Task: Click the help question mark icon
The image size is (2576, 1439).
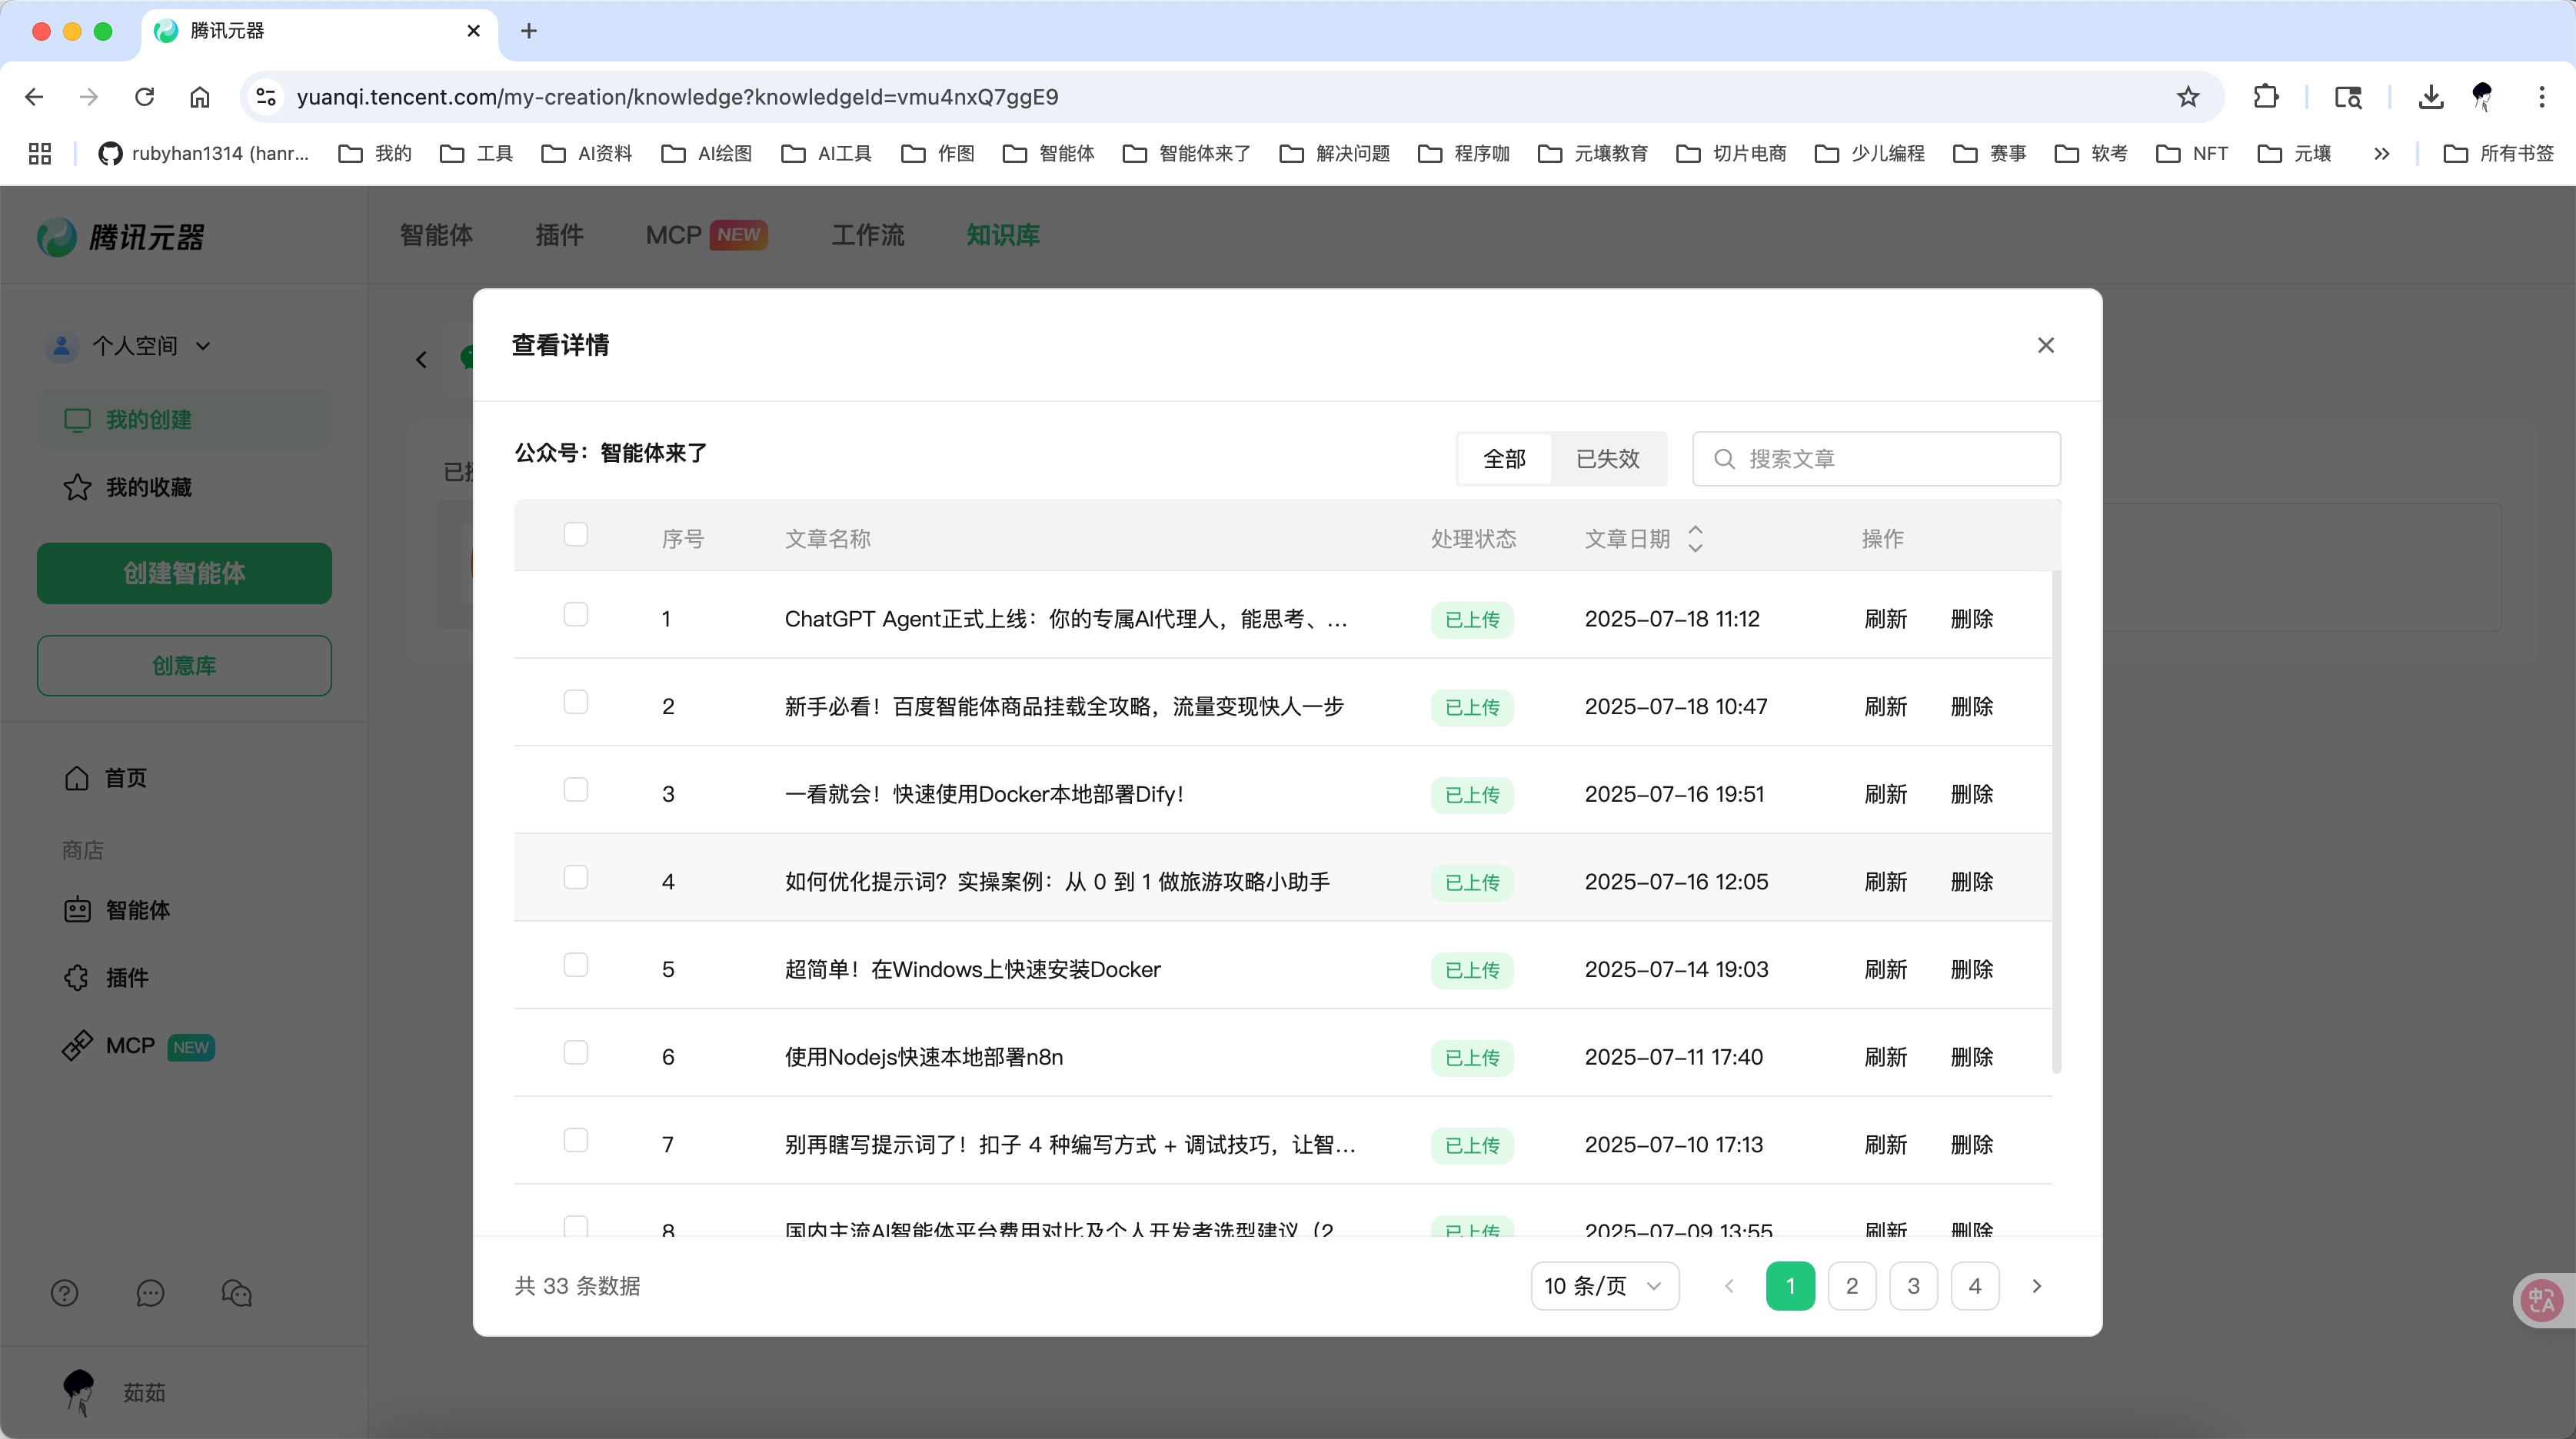Action: pos(63,1293)
